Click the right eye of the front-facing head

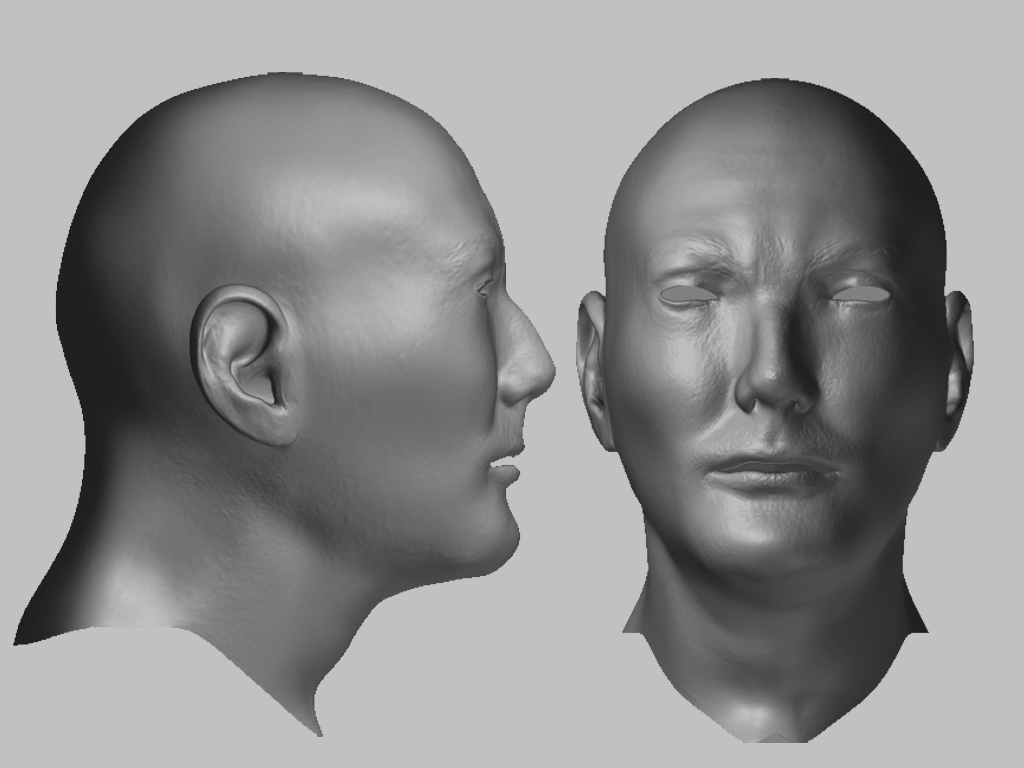click(860, 293)
